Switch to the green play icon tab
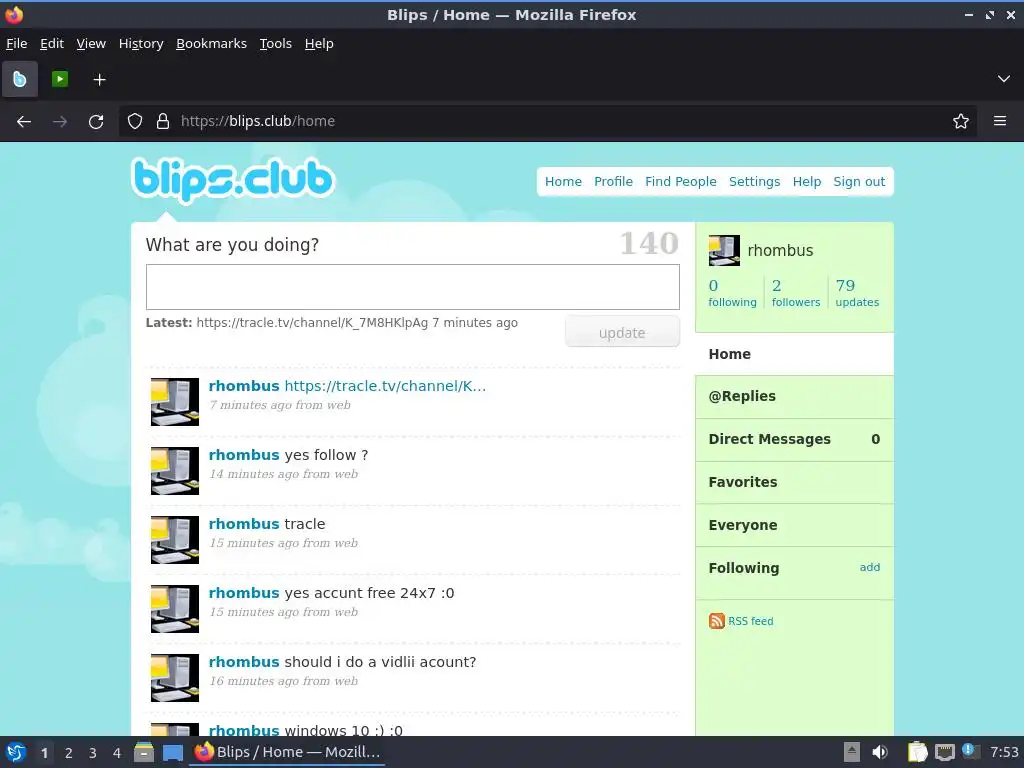Image resolution: width=1024 pixels, height=768 pixels. pos(60,79)
